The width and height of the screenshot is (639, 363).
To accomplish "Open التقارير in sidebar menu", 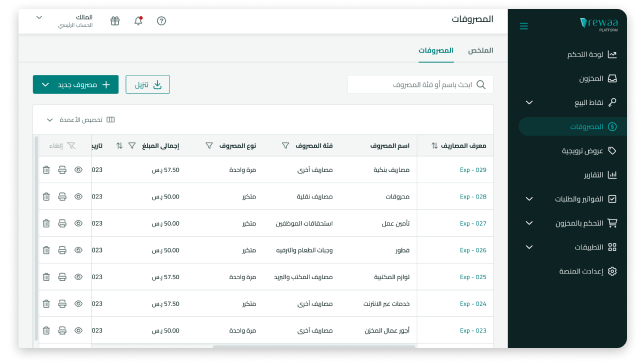I will (600, 175).
